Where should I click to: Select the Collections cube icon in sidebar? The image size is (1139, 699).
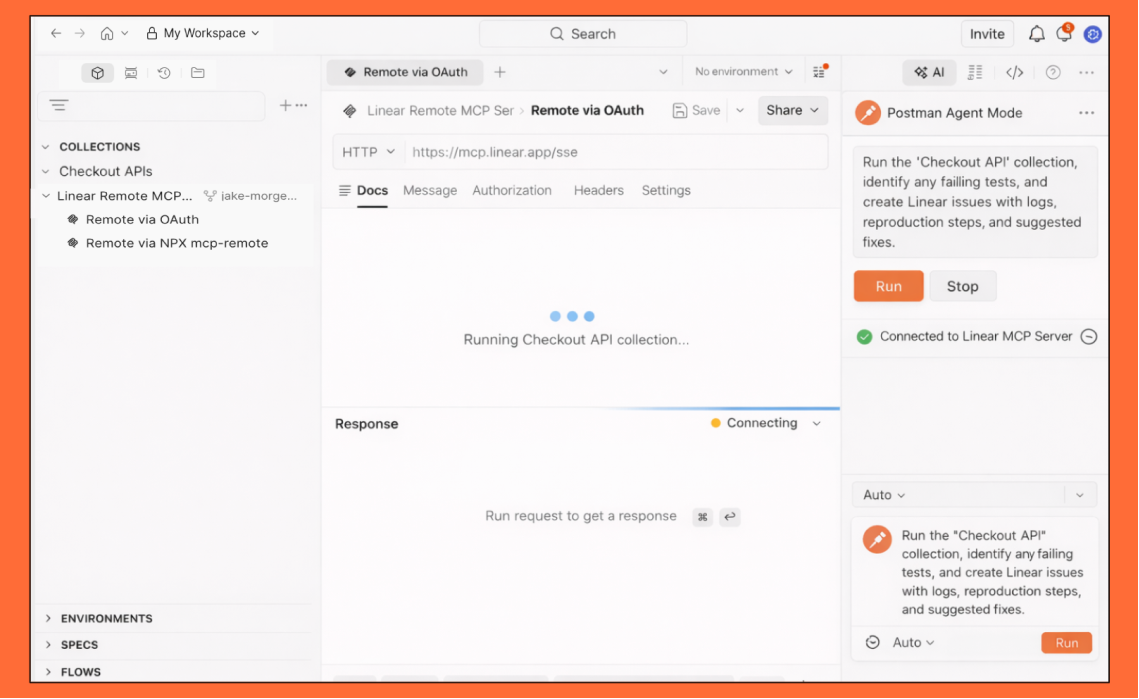click(97, 72)
